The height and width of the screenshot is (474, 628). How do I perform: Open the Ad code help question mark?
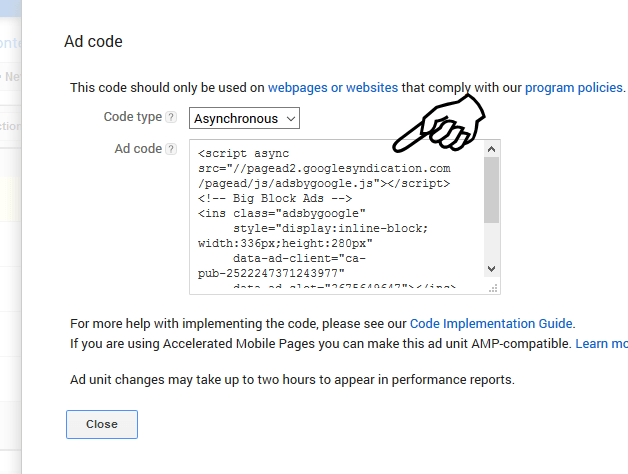[x=171, y=149]
